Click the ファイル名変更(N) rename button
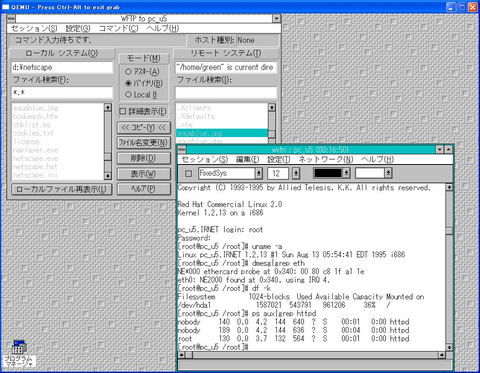The width and height of the screenshot is (480, 373). click(x=144, y=143)
